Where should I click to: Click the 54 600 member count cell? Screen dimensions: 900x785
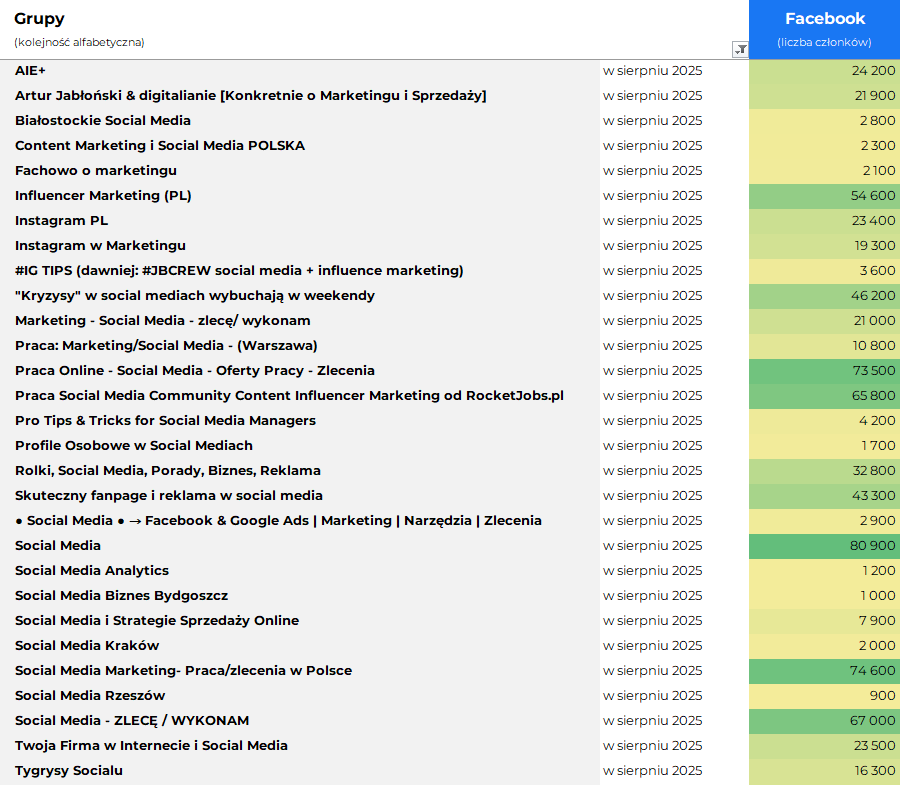(824, 196)
